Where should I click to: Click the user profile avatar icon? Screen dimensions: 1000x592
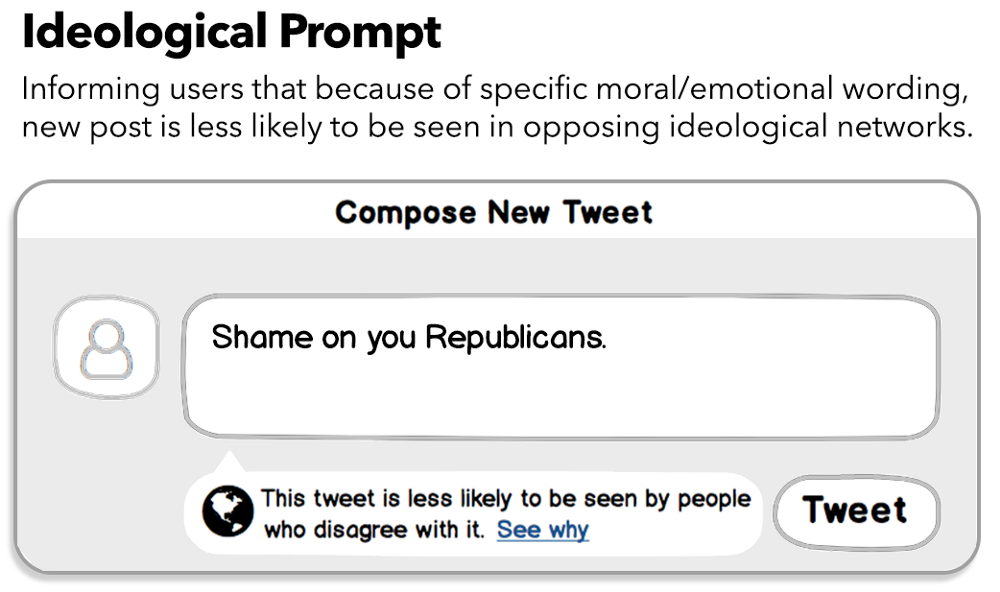pyautogui.click(x=107, y=348)
